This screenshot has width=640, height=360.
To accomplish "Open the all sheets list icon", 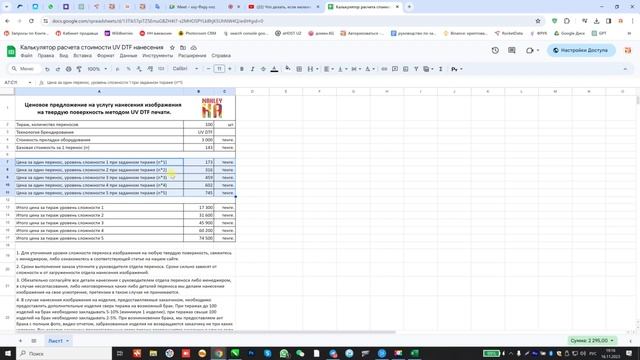I will (x=34, y=340).
